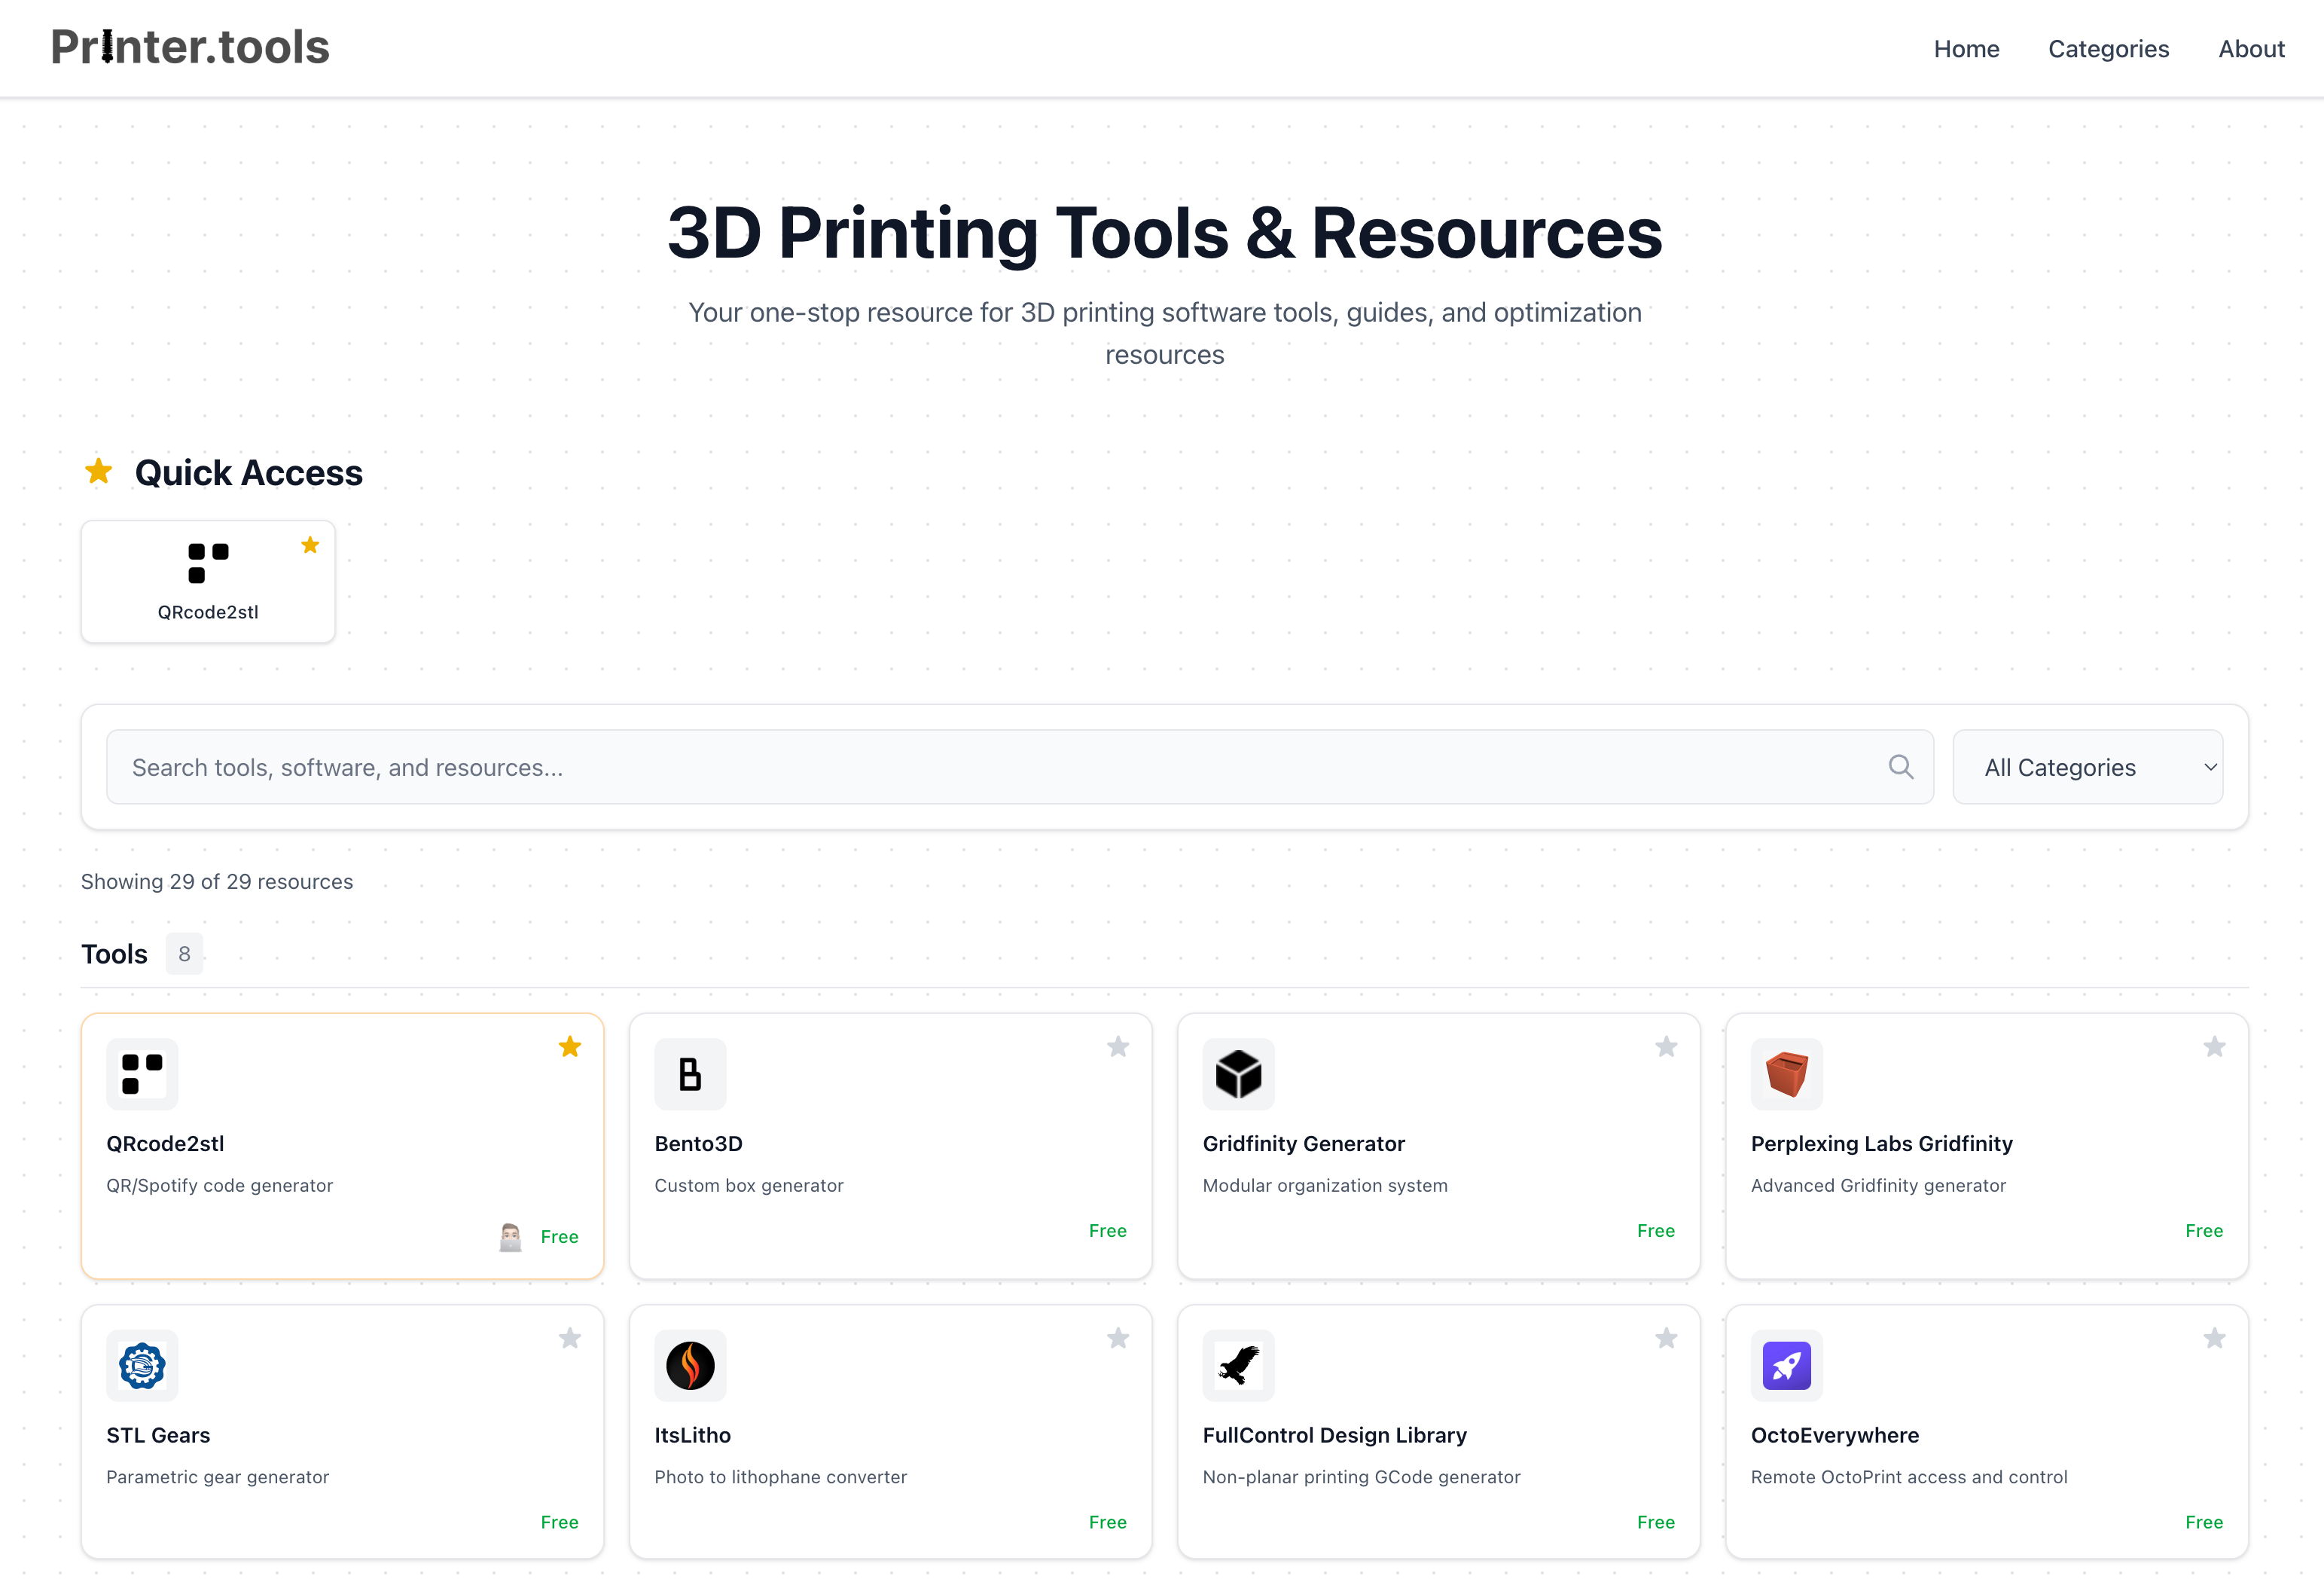Click the Perplexing Labs orange bin icon

click(x=1786, y=1074)
